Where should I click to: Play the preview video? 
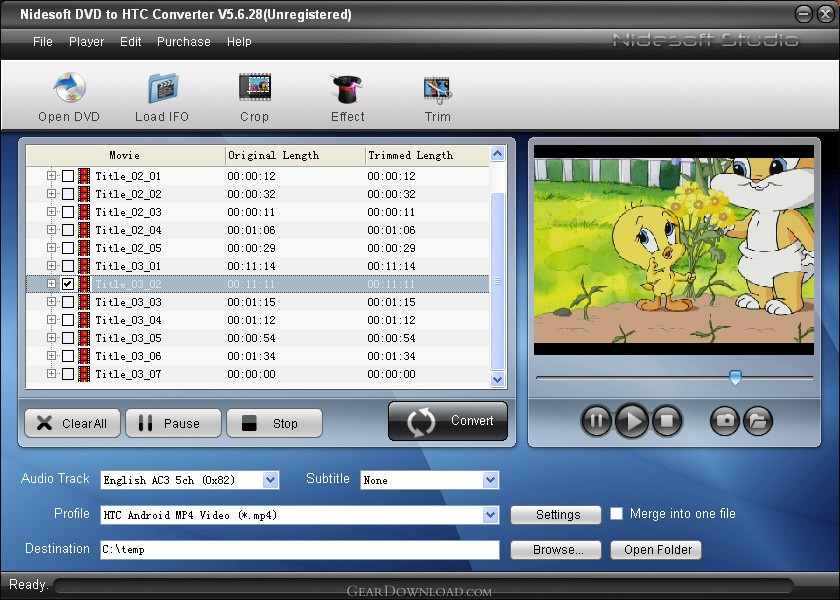632,421
